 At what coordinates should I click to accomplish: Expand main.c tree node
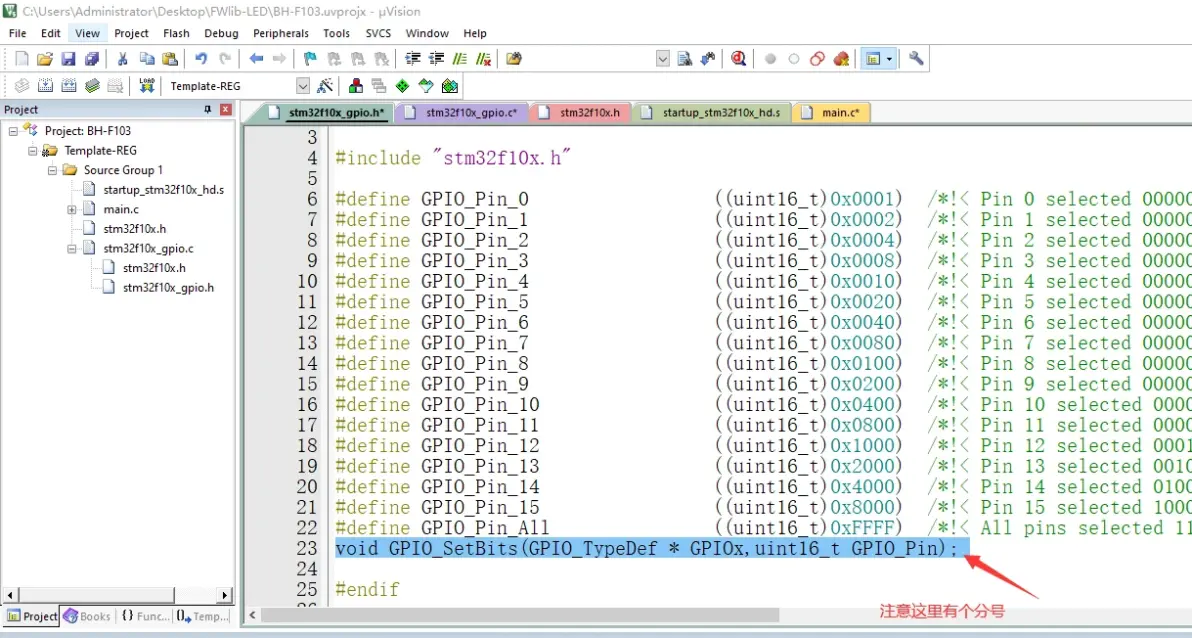[71, 209]
